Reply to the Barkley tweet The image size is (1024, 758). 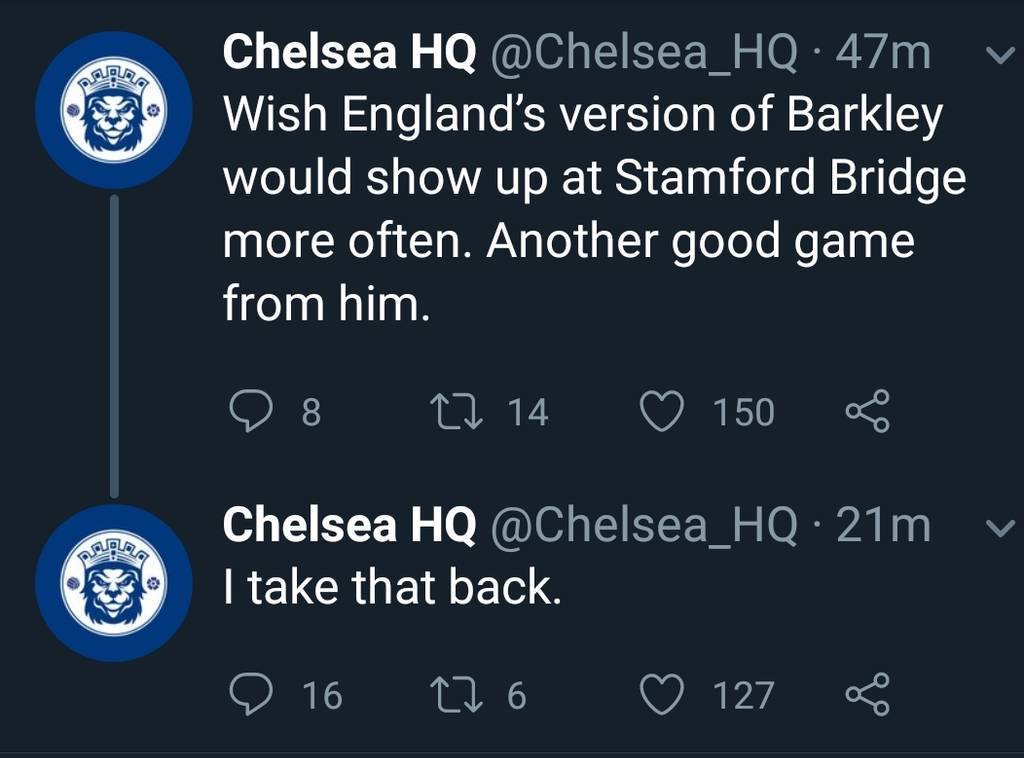251,411
